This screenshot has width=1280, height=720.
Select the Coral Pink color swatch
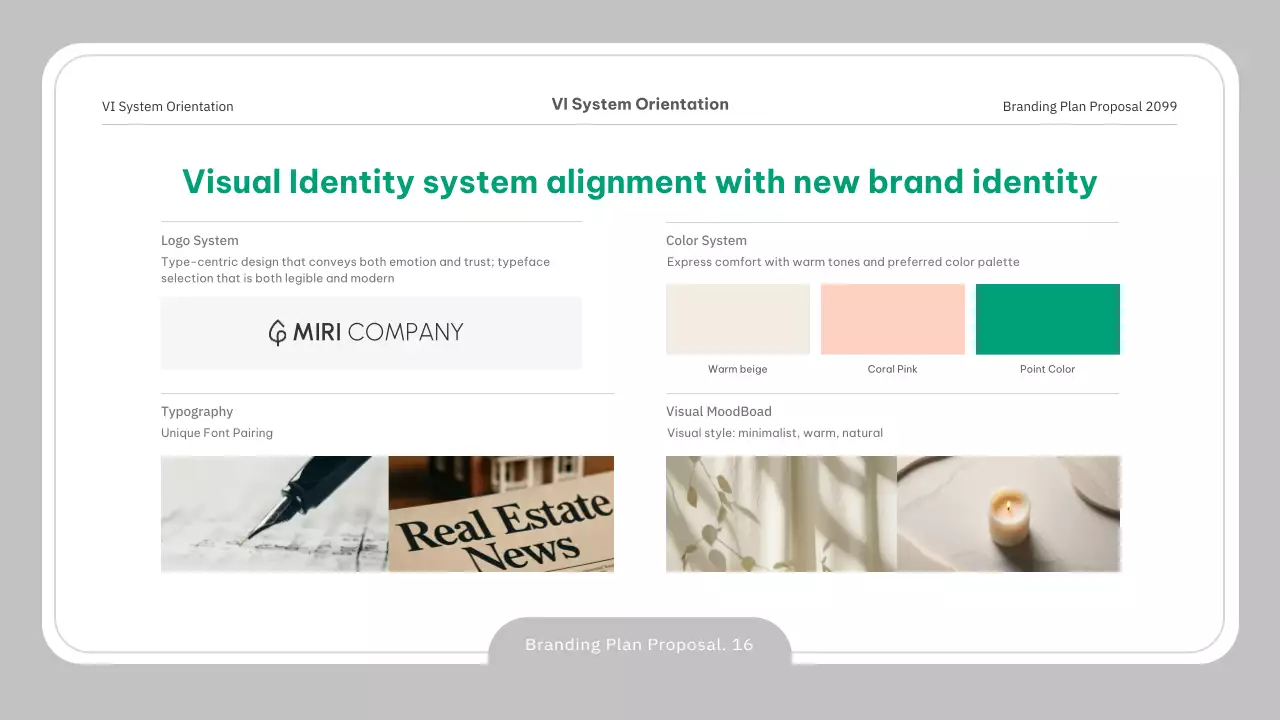892,319
